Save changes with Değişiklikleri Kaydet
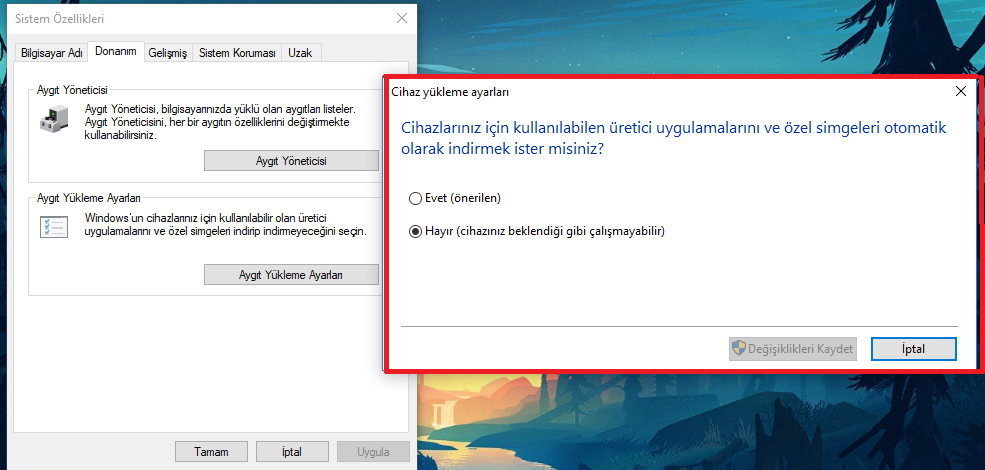The height and width of the screenshot is (470, 985). 793,349
